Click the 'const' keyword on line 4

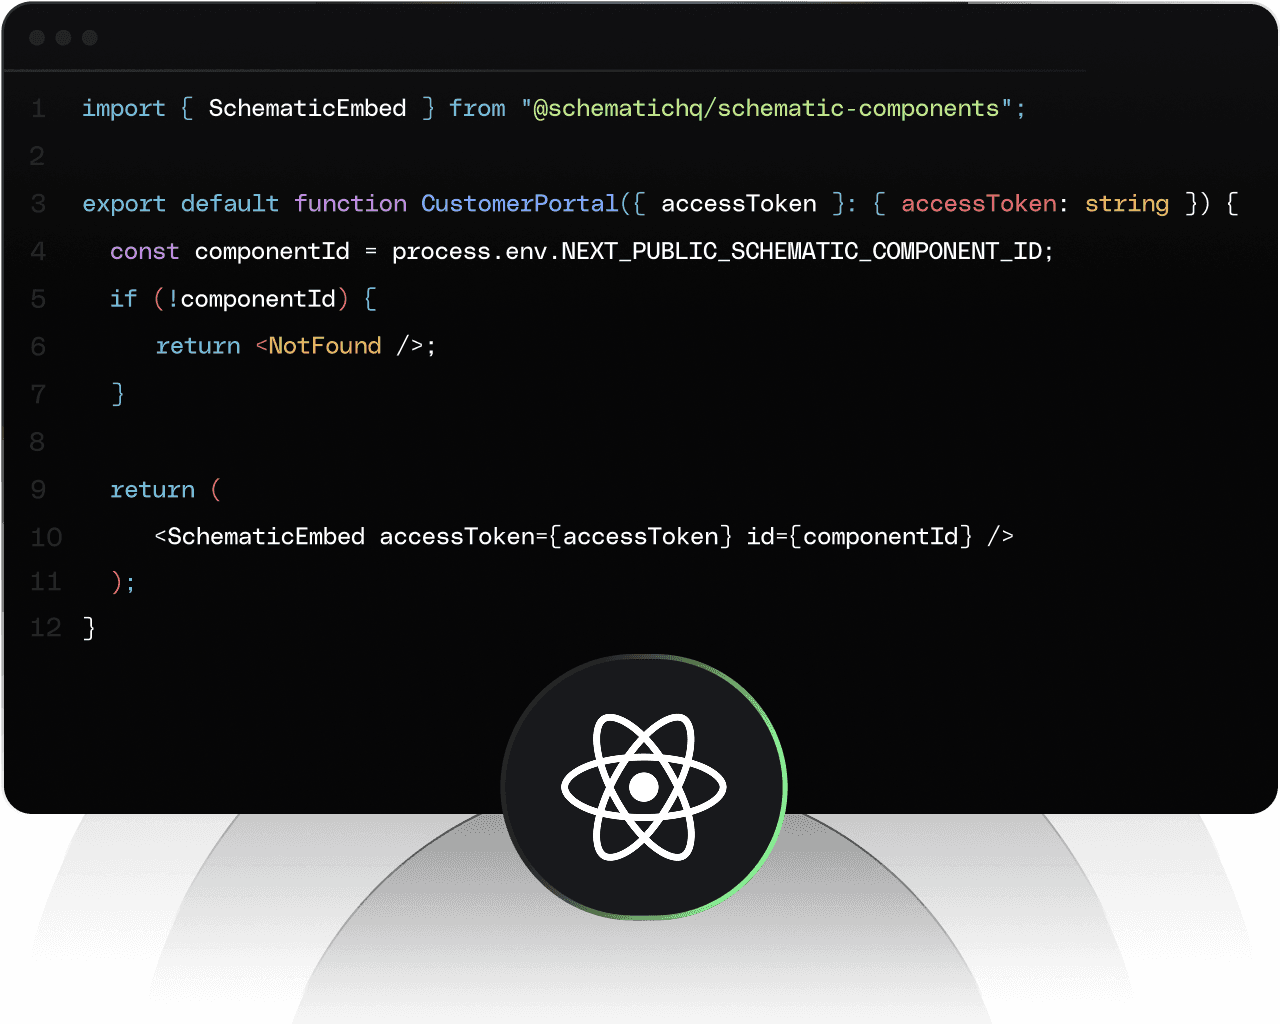pyautogui.click(x=144, y=251)
